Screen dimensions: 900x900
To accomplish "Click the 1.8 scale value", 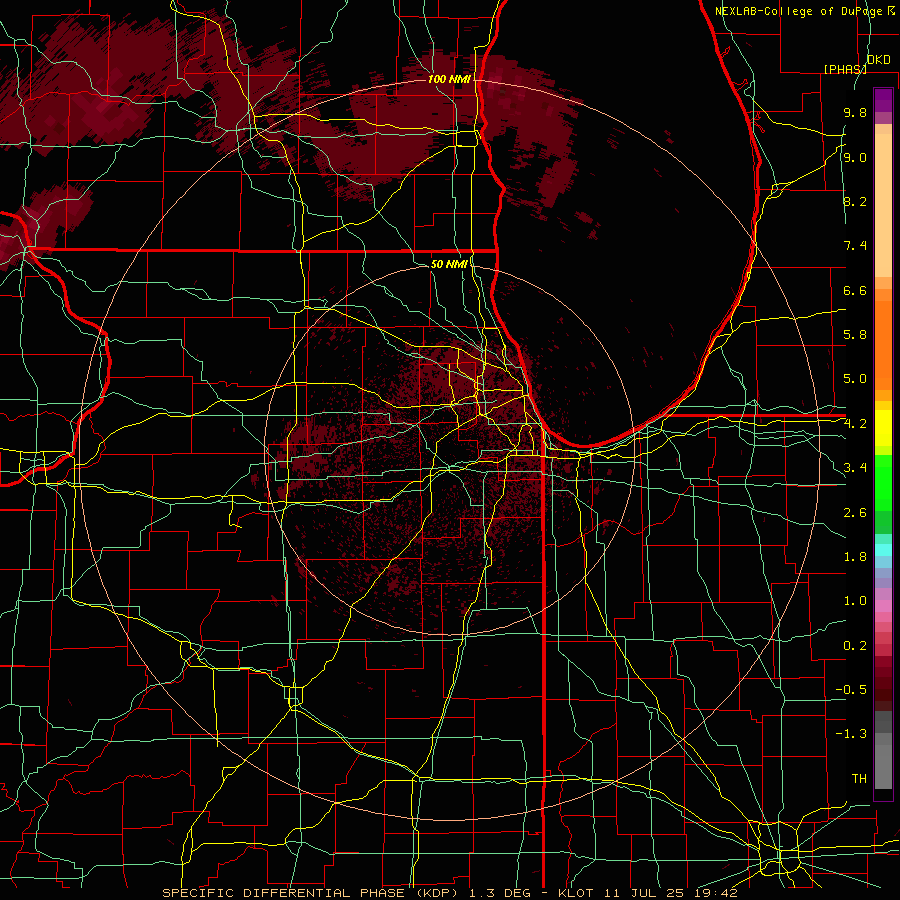I will (855, 557).
